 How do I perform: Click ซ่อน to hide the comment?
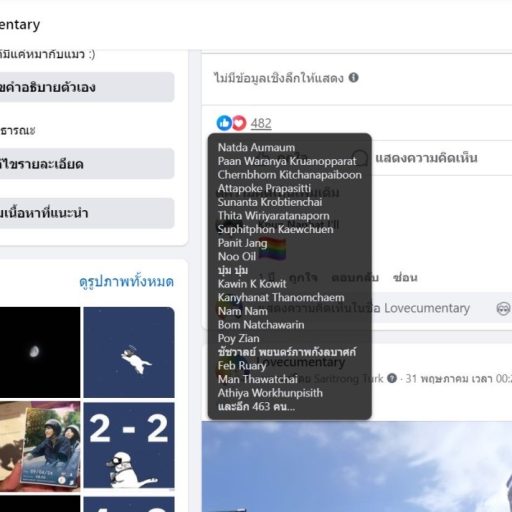pos(405,277)
